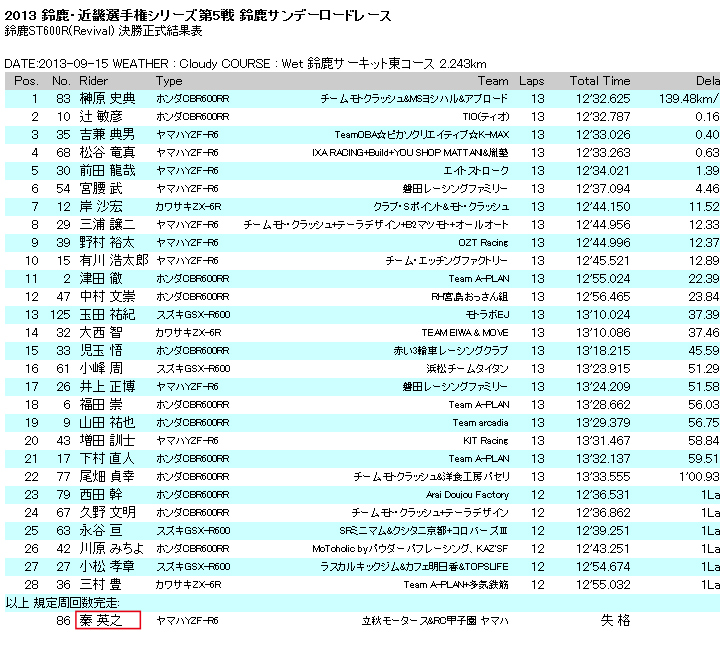Screen dimensions: 720x650
Task: Click rider name 野村 裕太
Action: coord(107,242)
